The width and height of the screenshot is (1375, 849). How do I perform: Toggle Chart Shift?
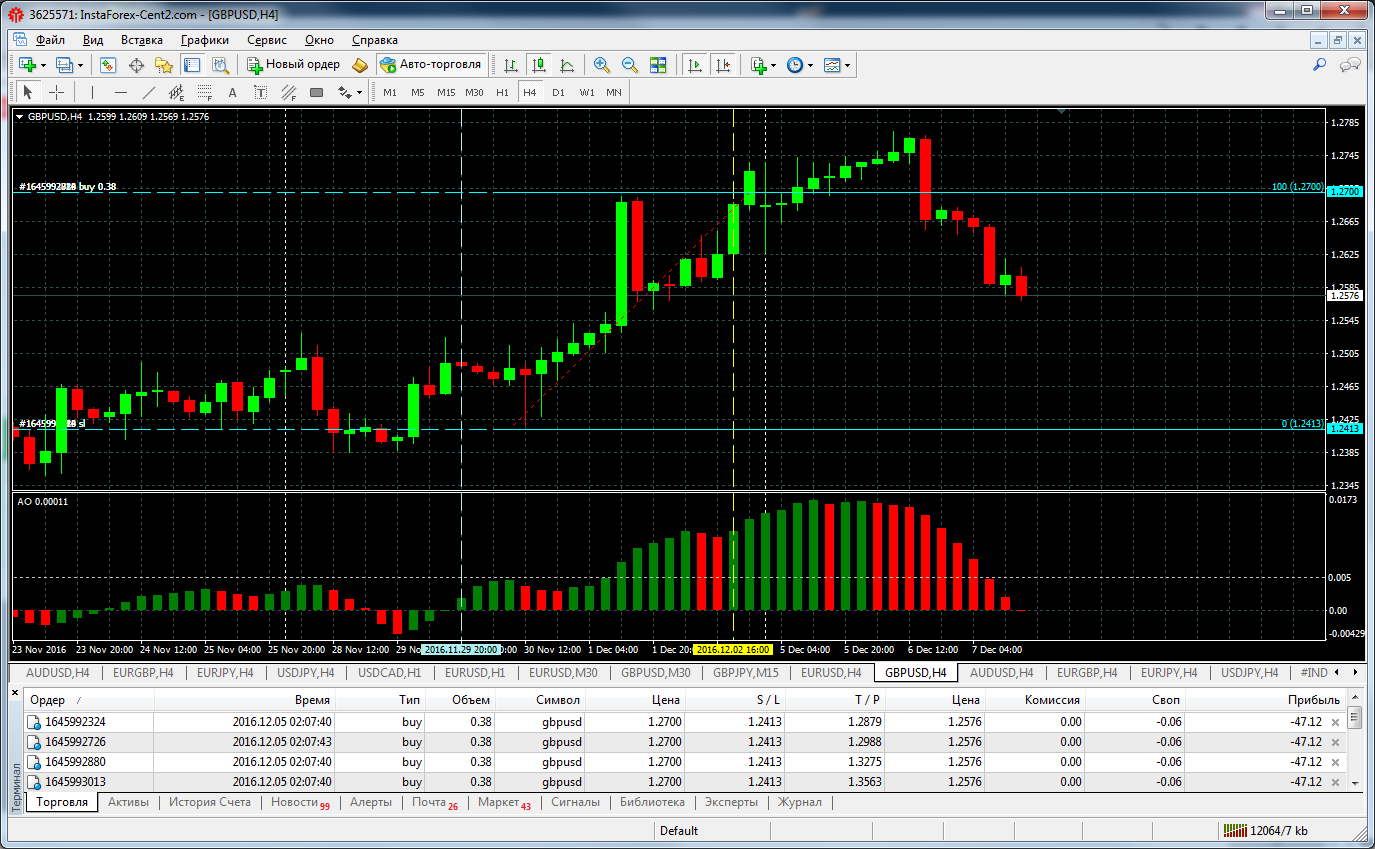click(723, 64)
